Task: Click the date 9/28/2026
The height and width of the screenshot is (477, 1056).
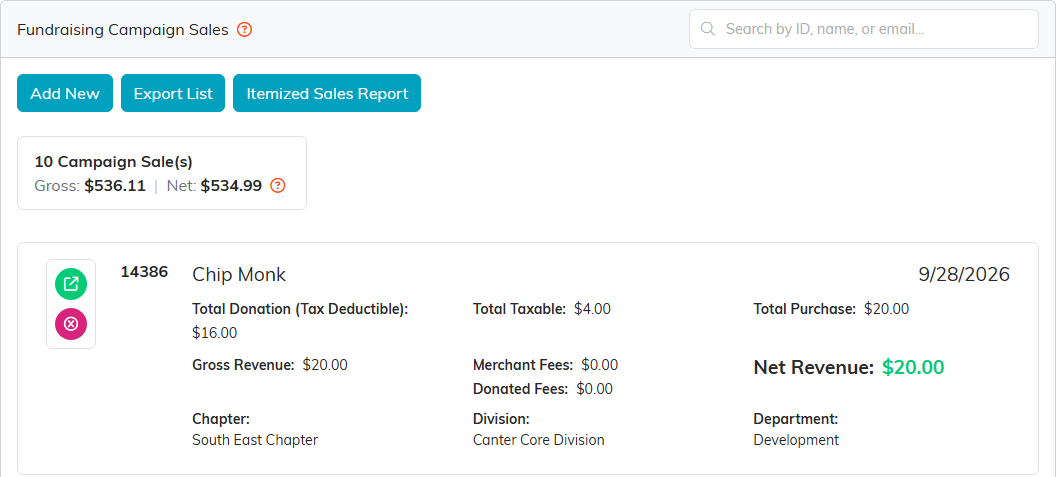Action: coord(964,274)
